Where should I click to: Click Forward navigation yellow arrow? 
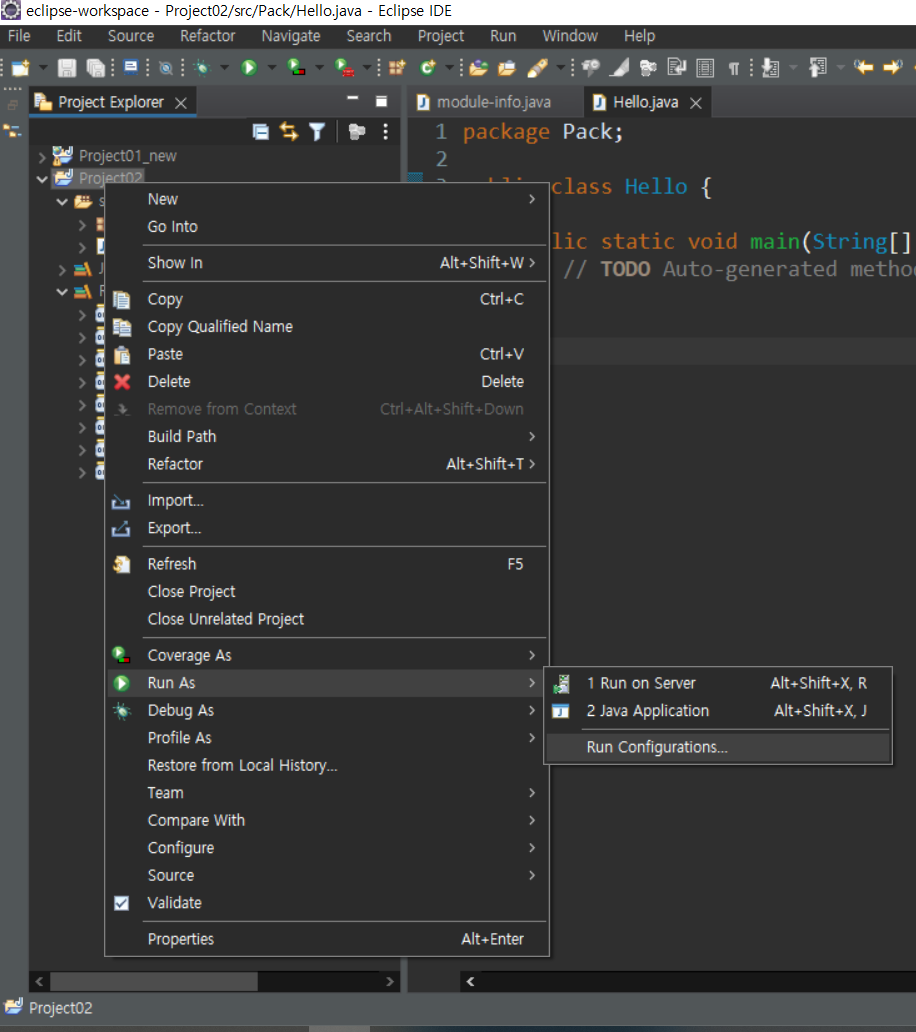click(x=893, y=67)
